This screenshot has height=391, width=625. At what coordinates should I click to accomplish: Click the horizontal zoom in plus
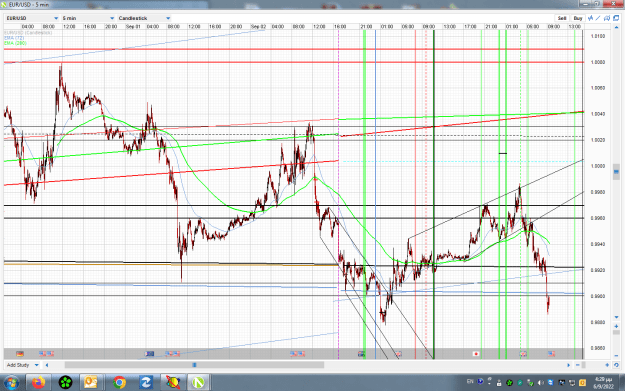[607, 365]
